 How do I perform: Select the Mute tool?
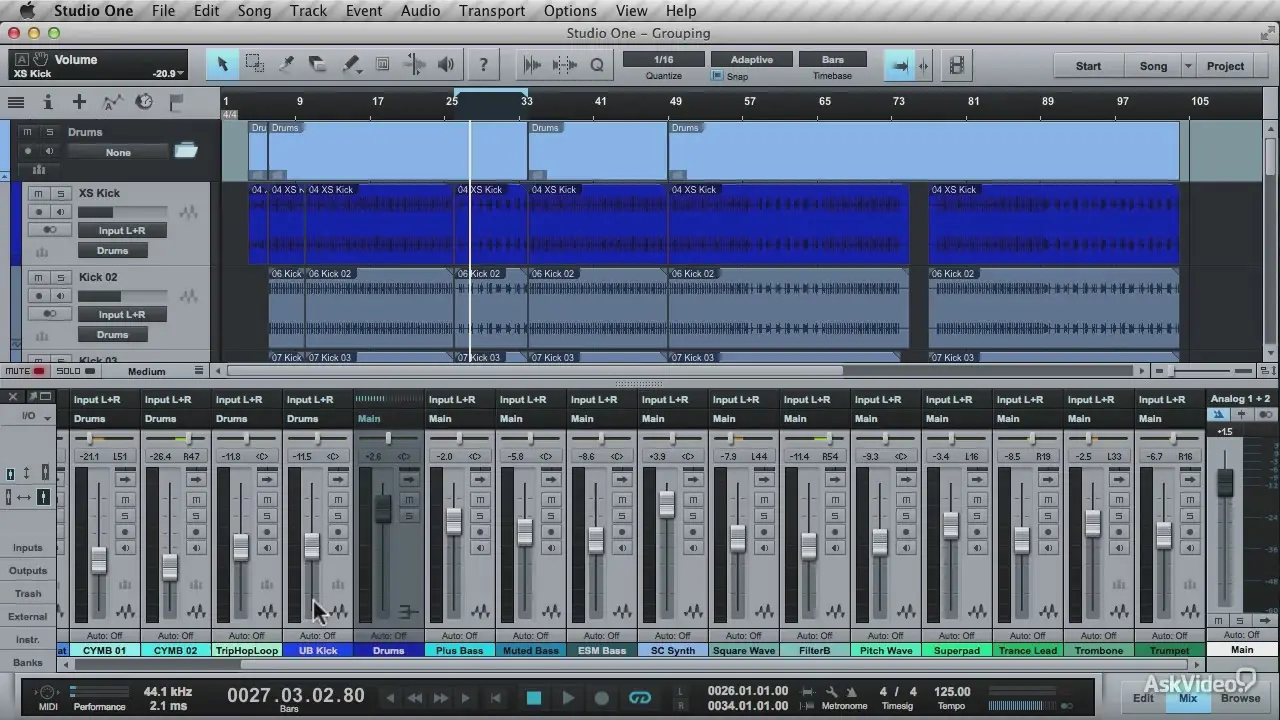tap(382, 65)
